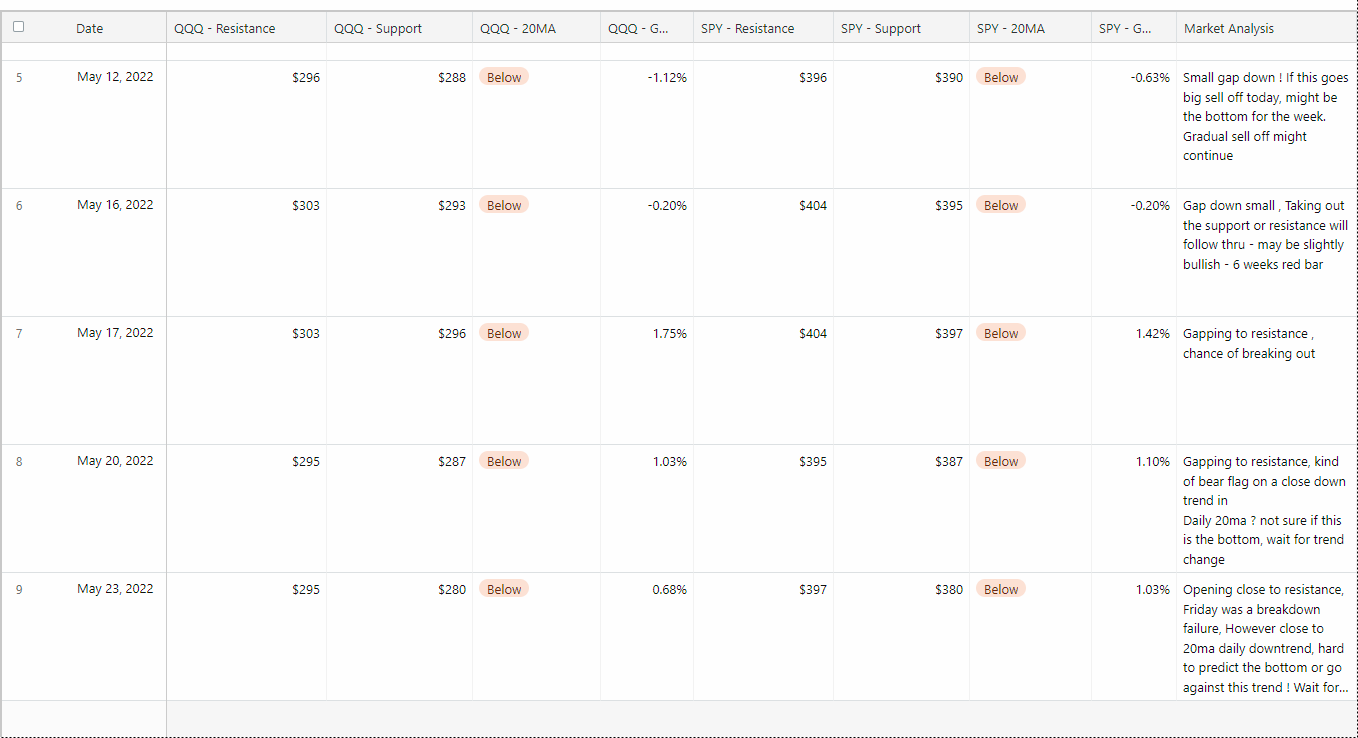Click the SPY 20MA Below tag for May 16
Viewport: 1358px width, 738px height.
click(1001, 205)
